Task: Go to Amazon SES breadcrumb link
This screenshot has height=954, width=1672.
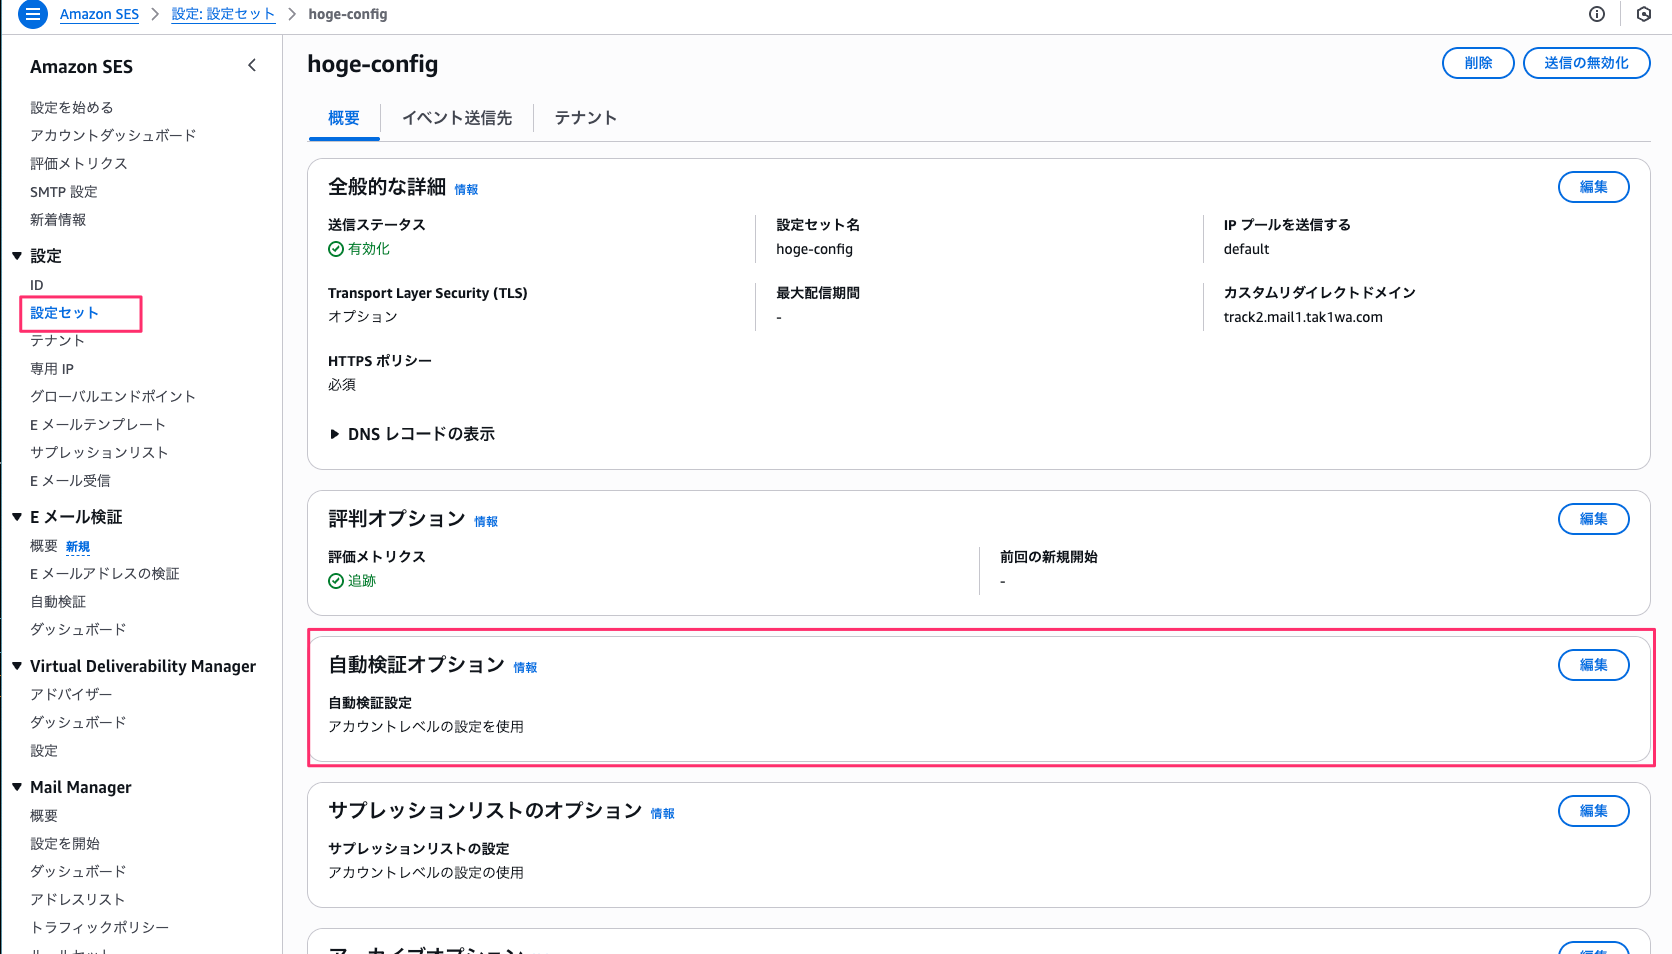Action: coord(99,14)
